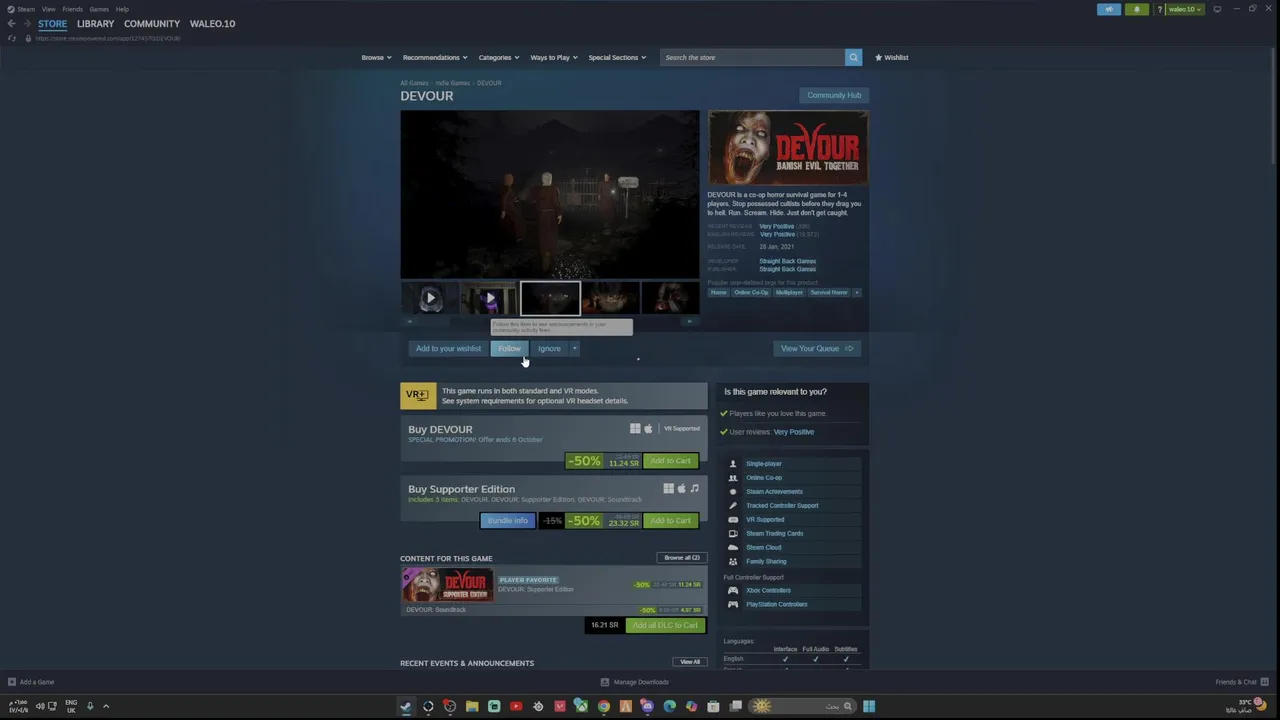Image resolution: width=1280 pixels, height=720 pixels.
Task: Open the WALEO.10 profile tab
Action: 212,24
